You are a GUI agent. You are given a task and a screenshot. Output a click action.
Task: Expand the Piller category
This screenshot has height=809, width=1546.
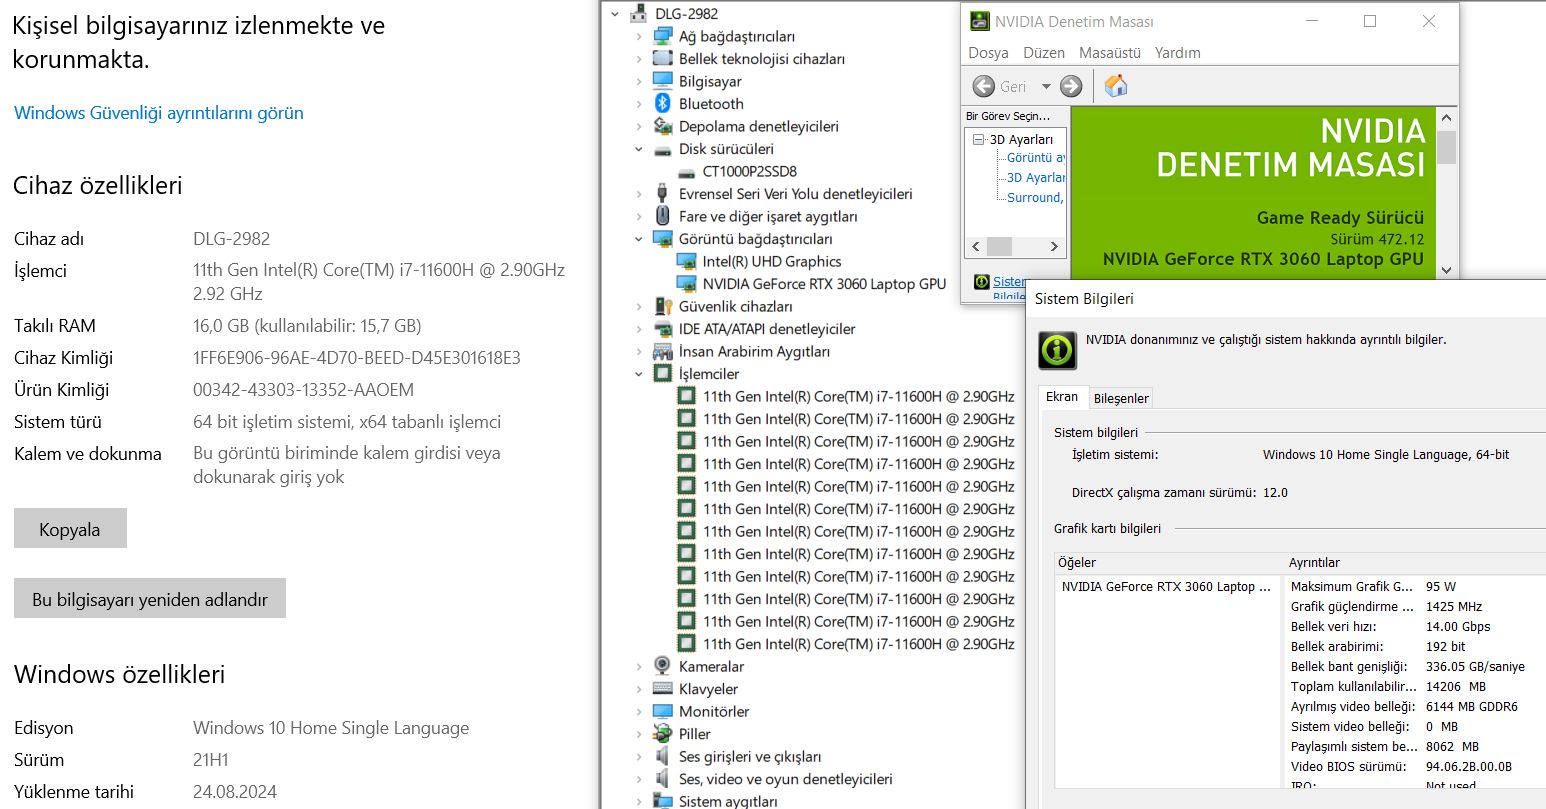pyautogui.click(x=639, y=734)
